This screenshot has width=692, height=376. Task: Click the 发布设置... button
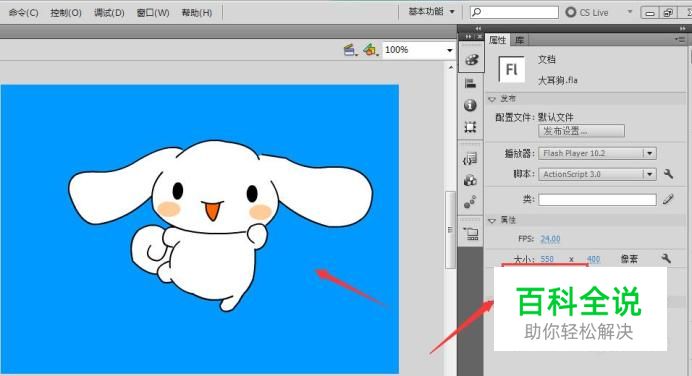581,131
